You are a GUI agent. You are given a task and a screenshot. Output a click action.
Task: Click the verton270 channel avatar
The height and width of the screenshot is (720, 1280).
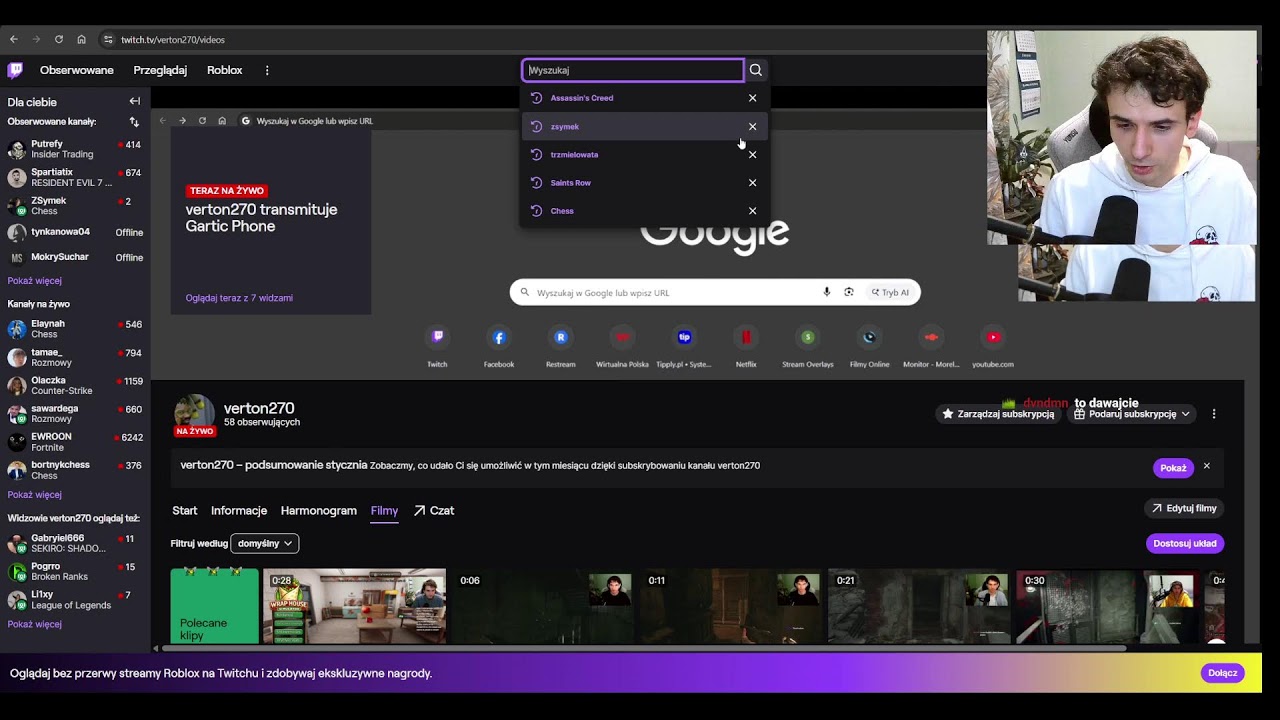[x=194, y=415]
